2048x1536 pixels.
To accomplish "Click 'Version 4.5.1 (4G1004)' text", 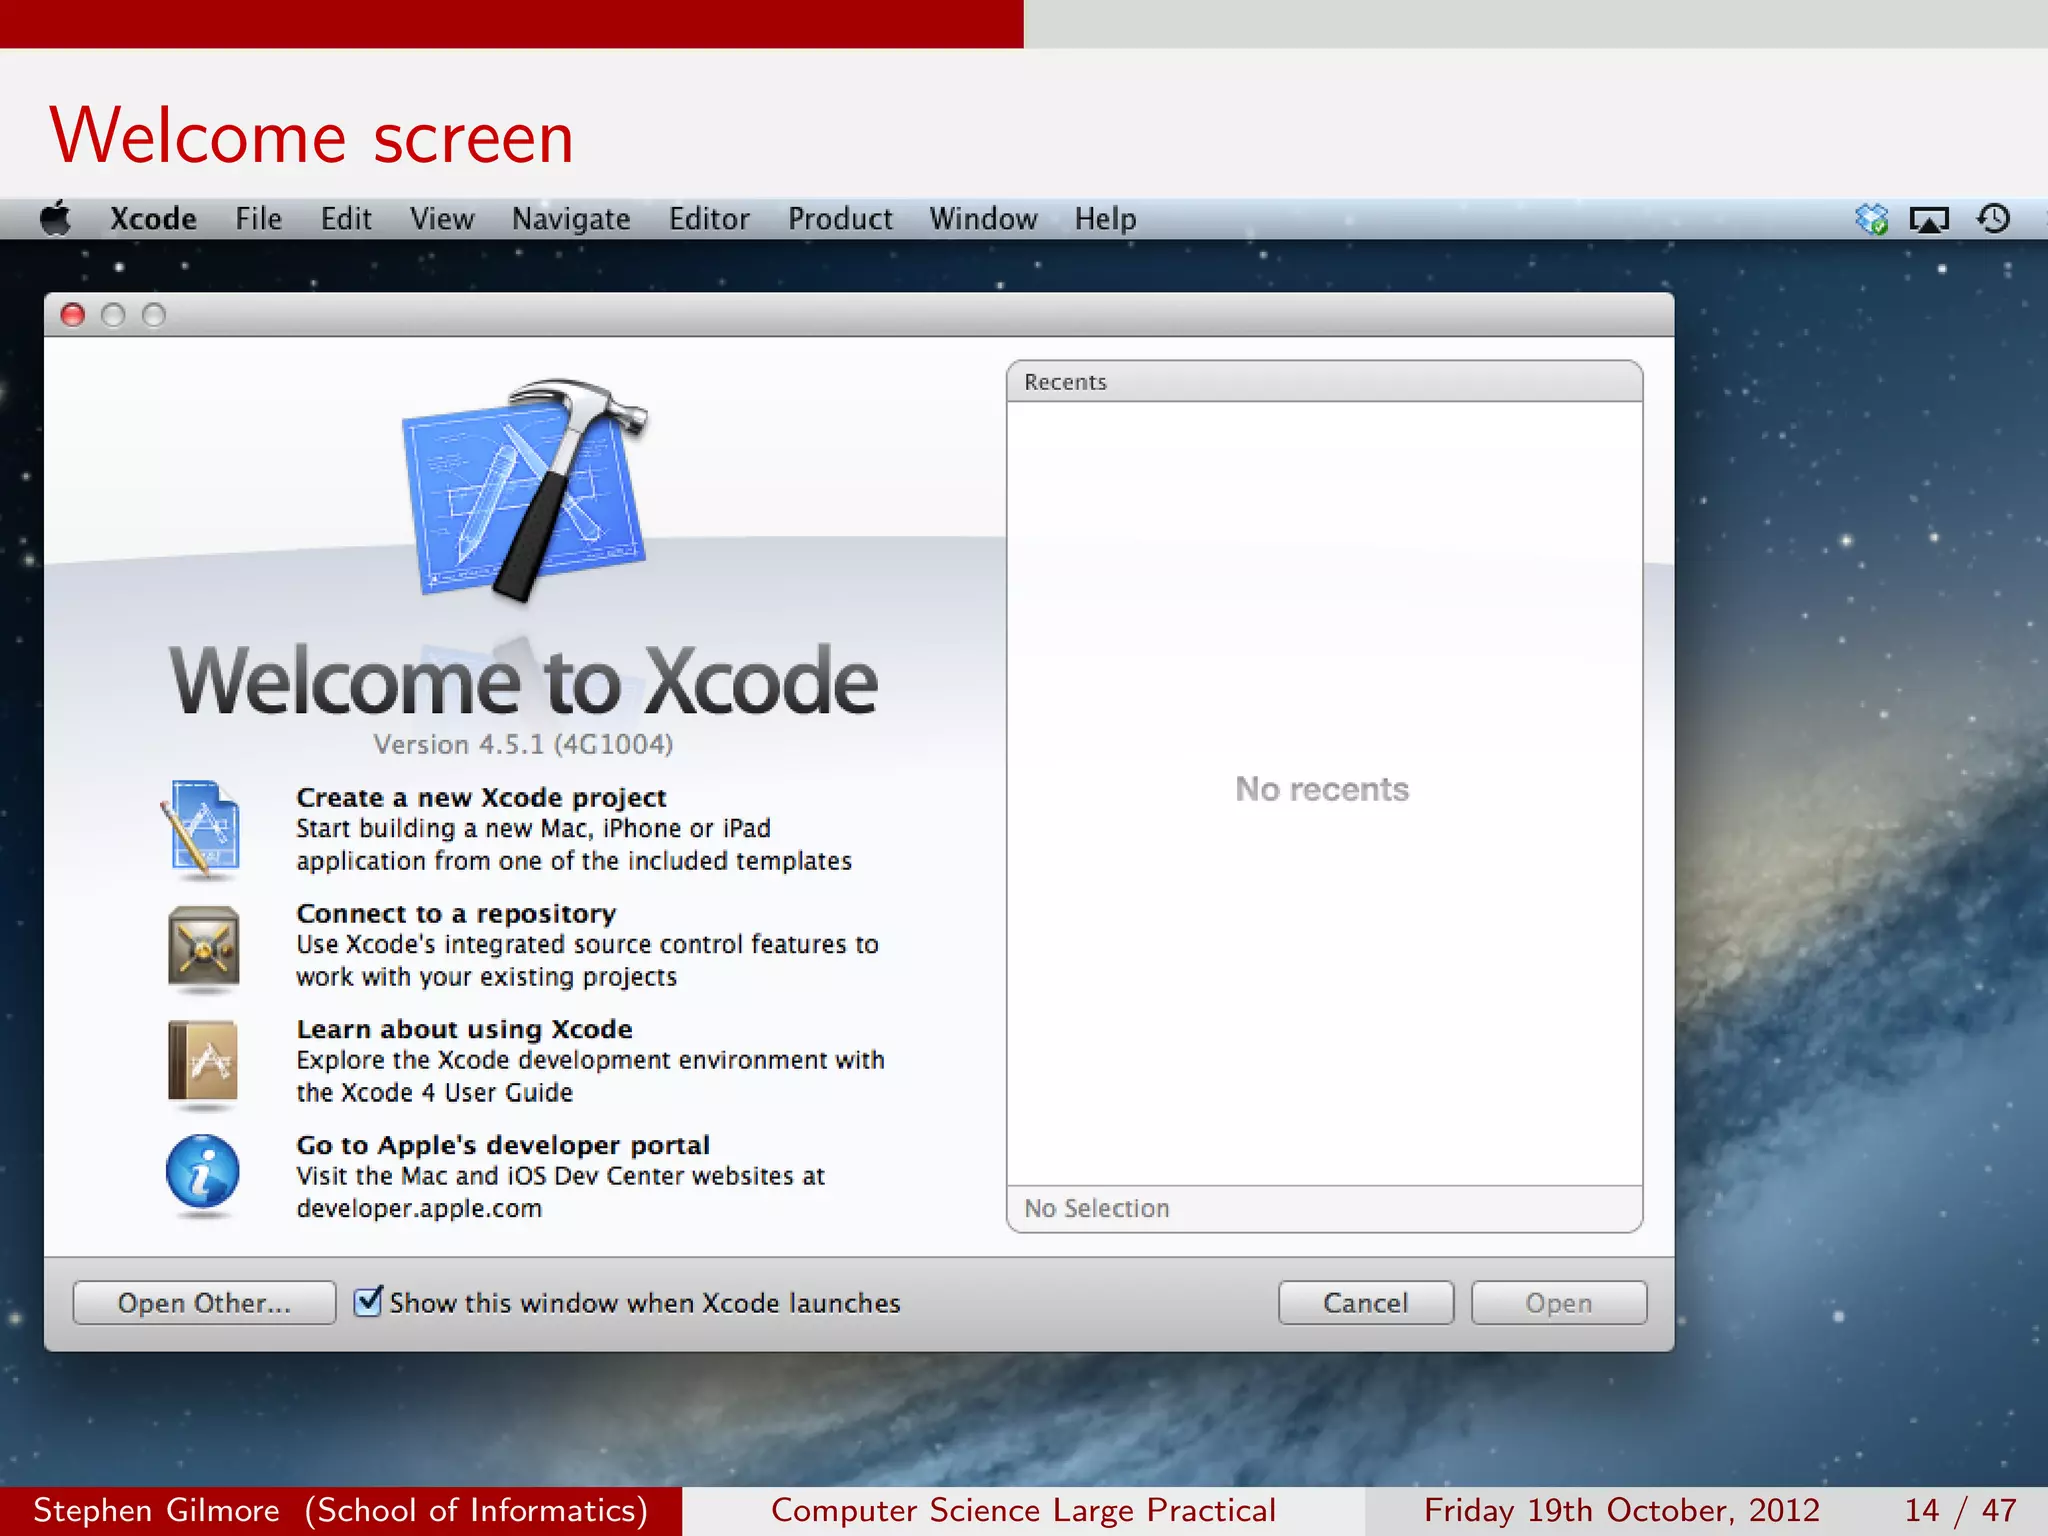I will (x=523, y=745).
